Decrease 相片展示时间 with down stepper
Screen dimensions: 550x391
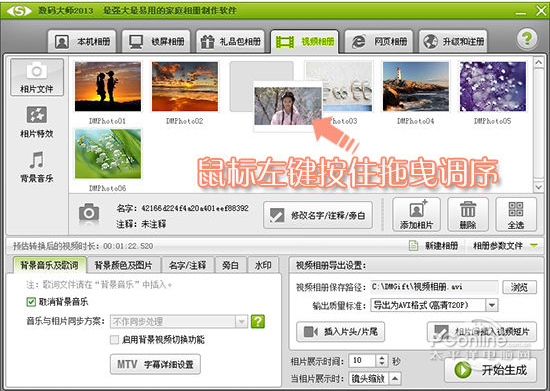pos(382,364)
